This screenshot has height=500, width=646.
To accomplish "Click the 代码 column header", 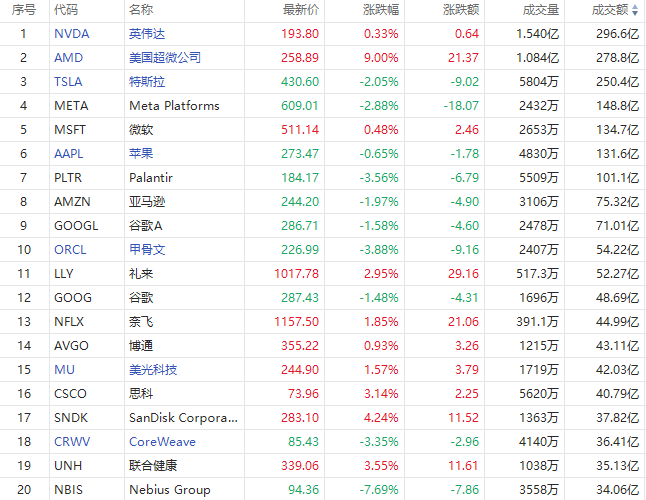I will (66, 10).
